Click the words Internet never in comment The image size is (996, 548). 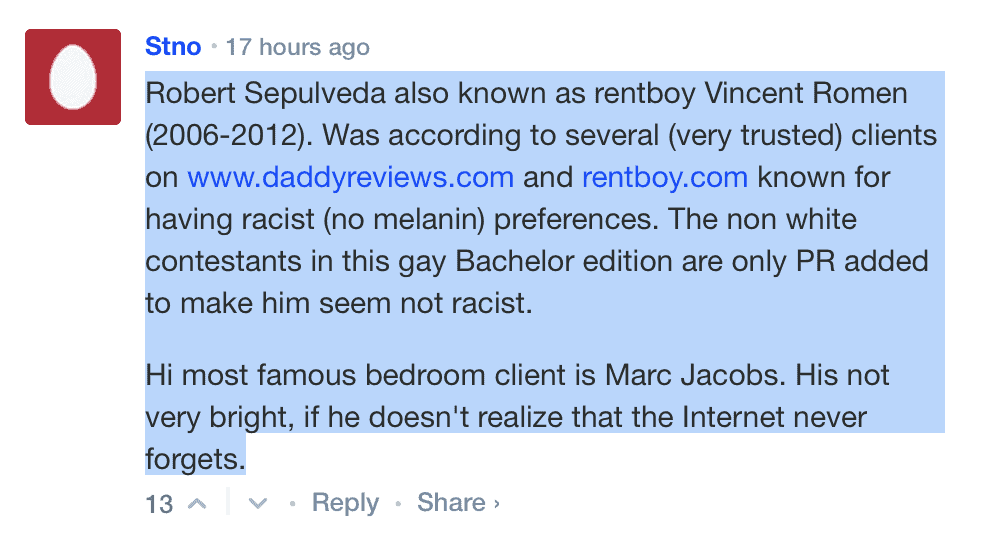774,417
